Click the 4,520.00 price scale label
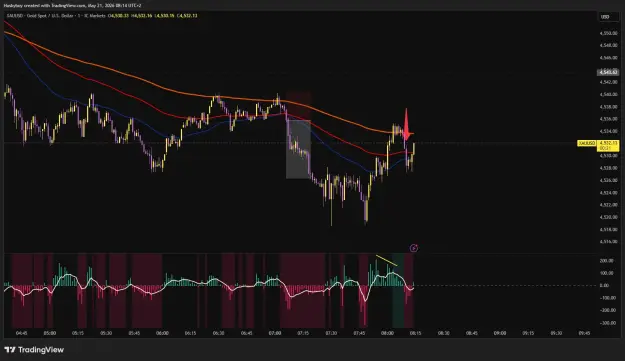This screenshot has width=625, height=361. 608,217
